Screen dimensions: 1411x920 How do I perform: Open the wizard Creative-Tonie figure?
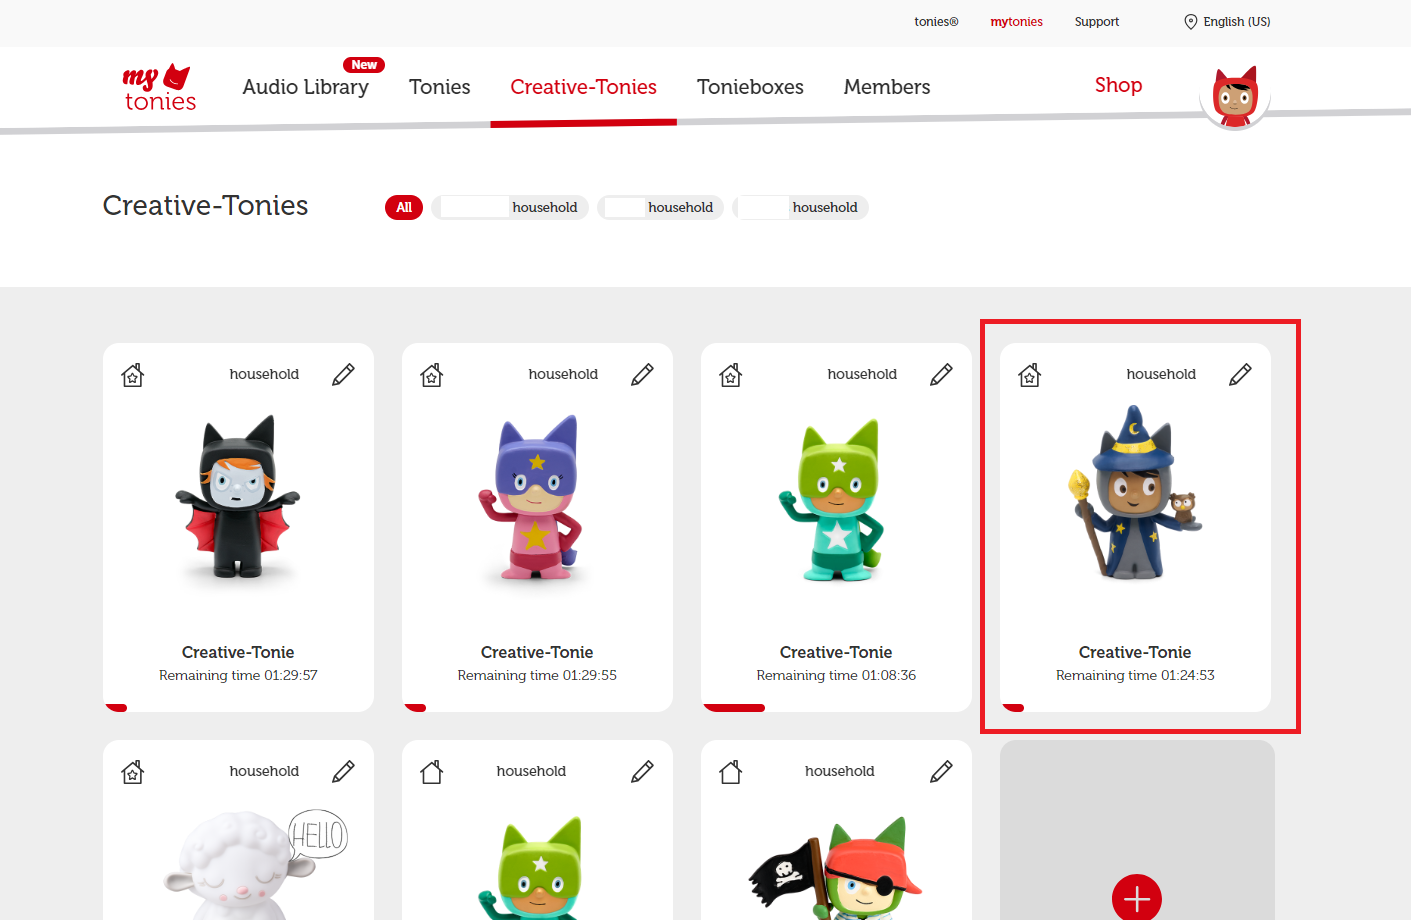(1134, 492)
